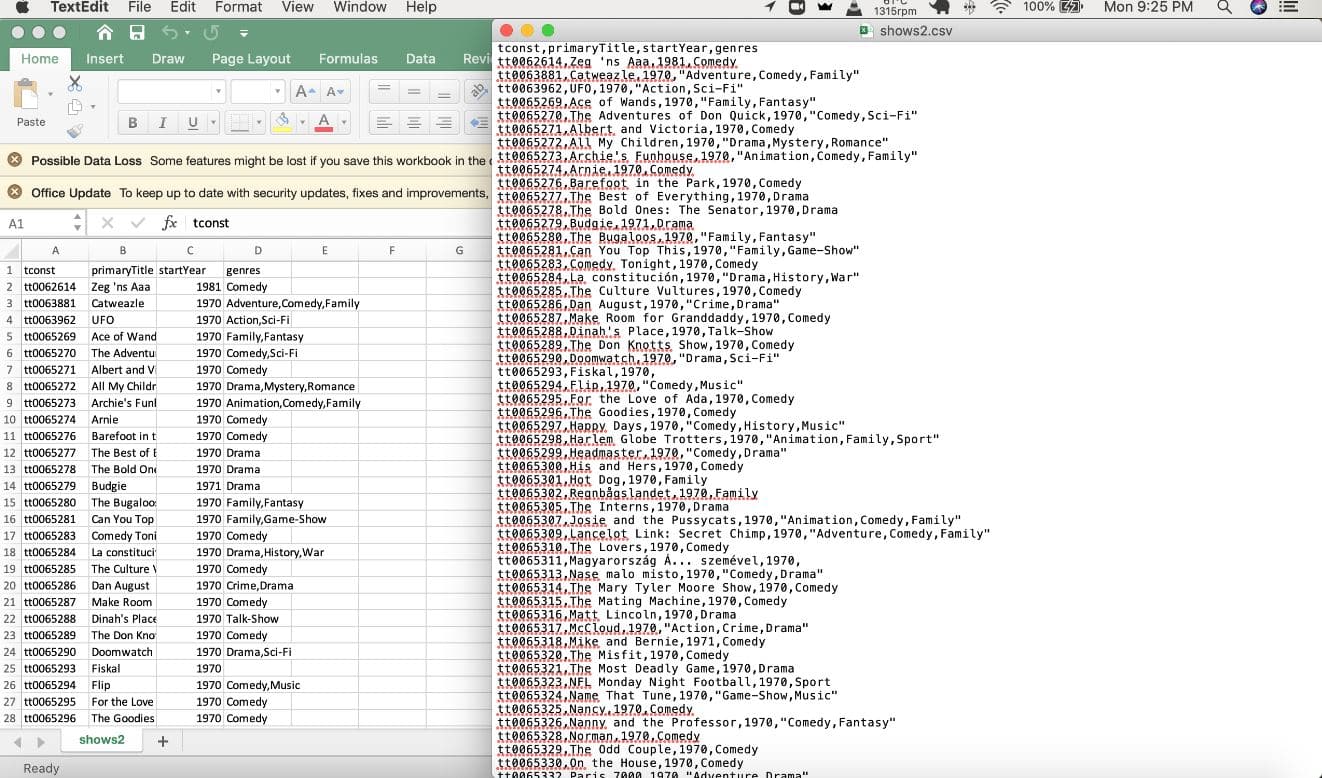Open the Apple menu
The image size is (1322, 778).
[x=22, y=7]
